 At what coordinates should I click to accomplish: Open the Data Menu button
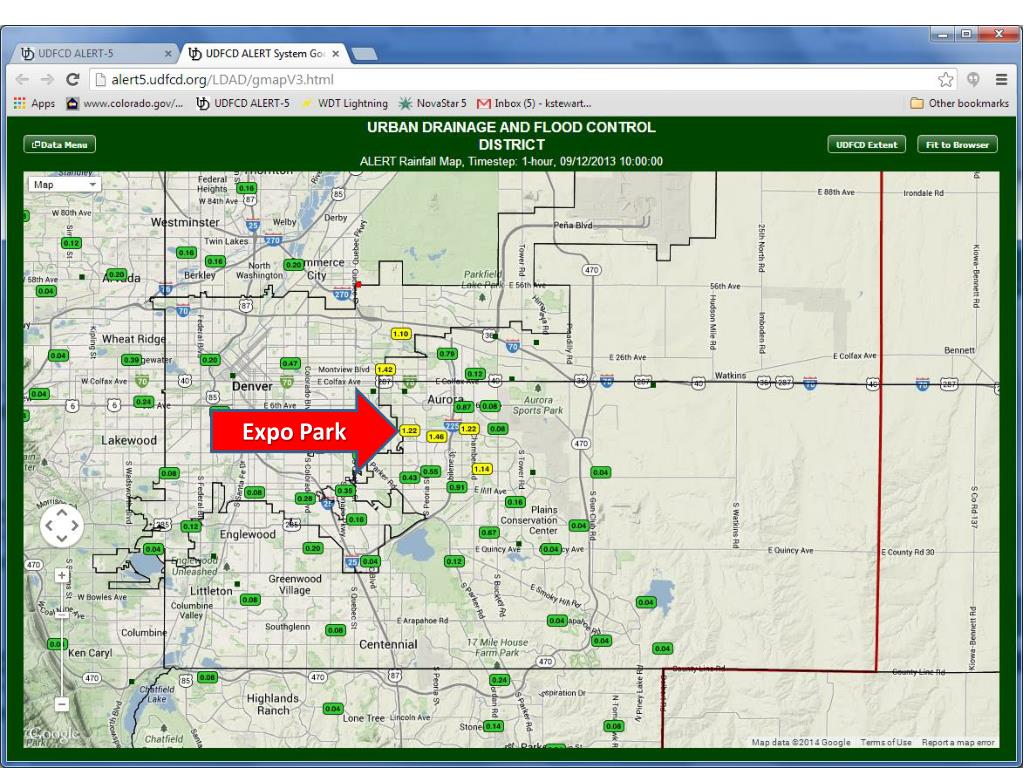coord(59,144)
